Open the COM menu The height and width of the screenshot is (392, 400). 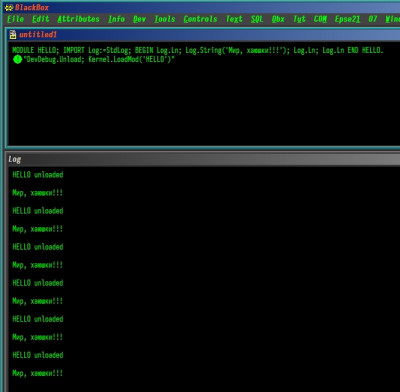pyautogui.click(x=320, y=19)
